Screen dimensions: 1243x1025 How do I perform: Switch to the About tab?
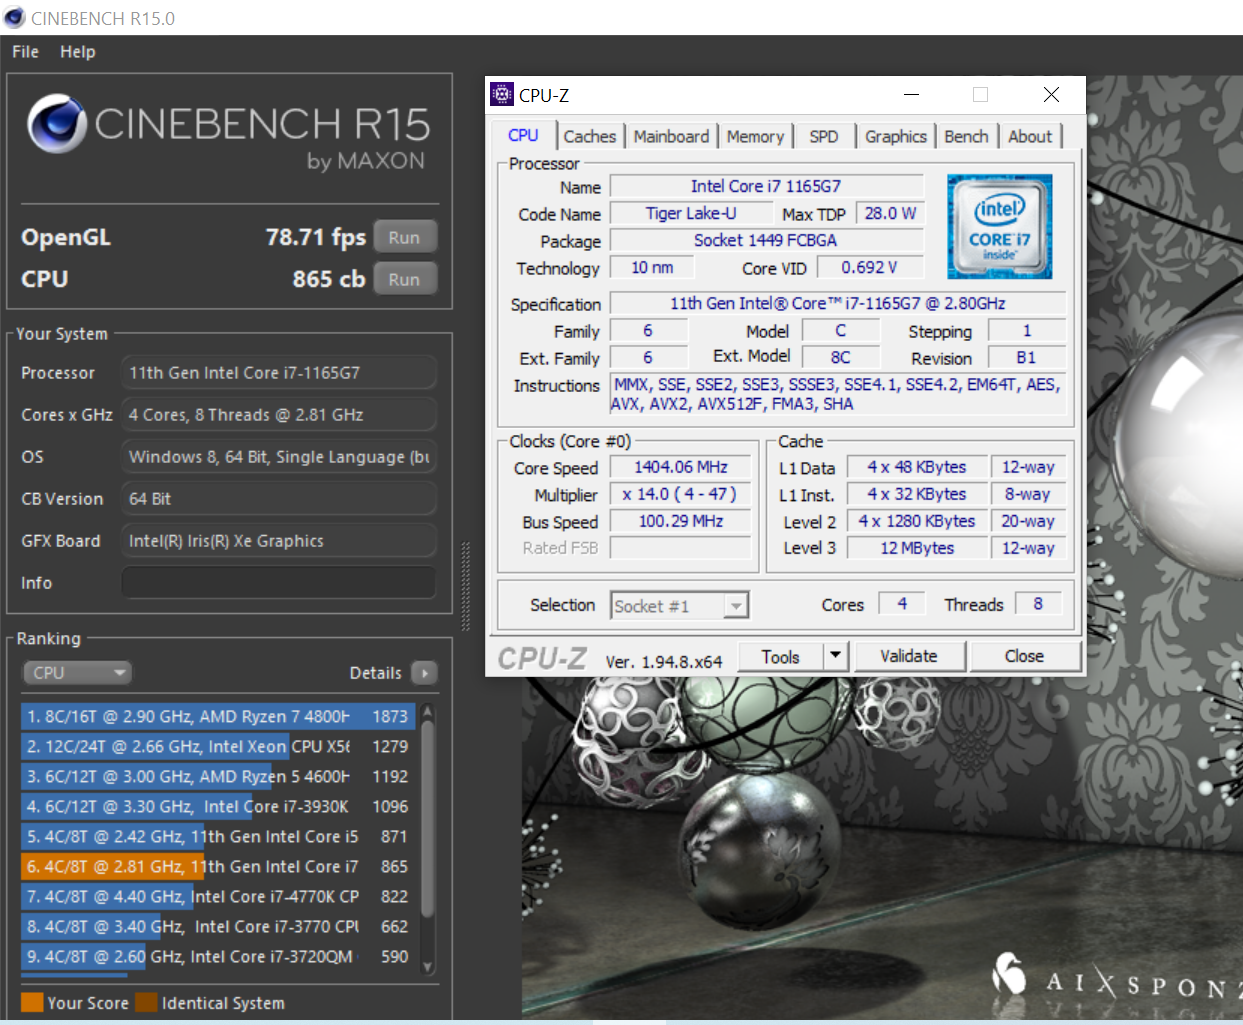(x=1030, y=136)
